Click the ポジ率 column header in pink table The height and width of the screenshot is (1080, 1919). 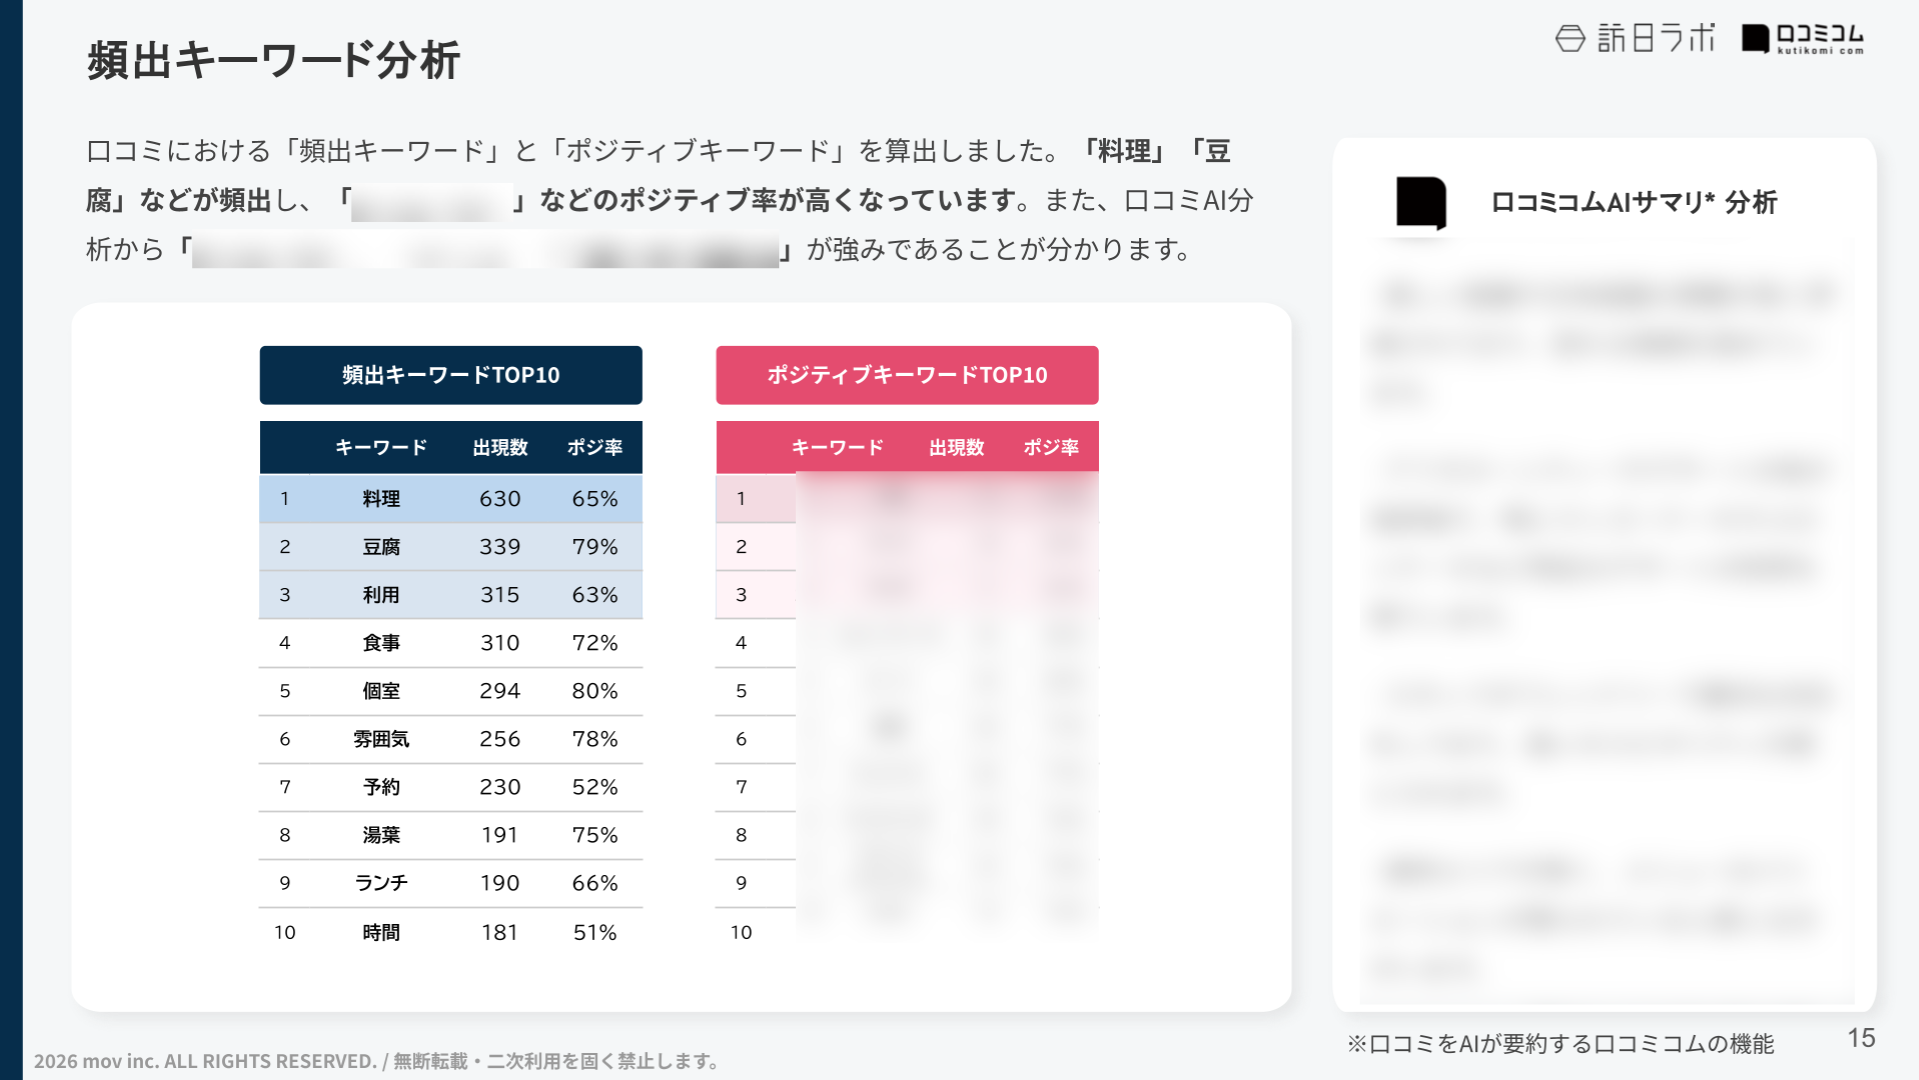pos(1051,447)
